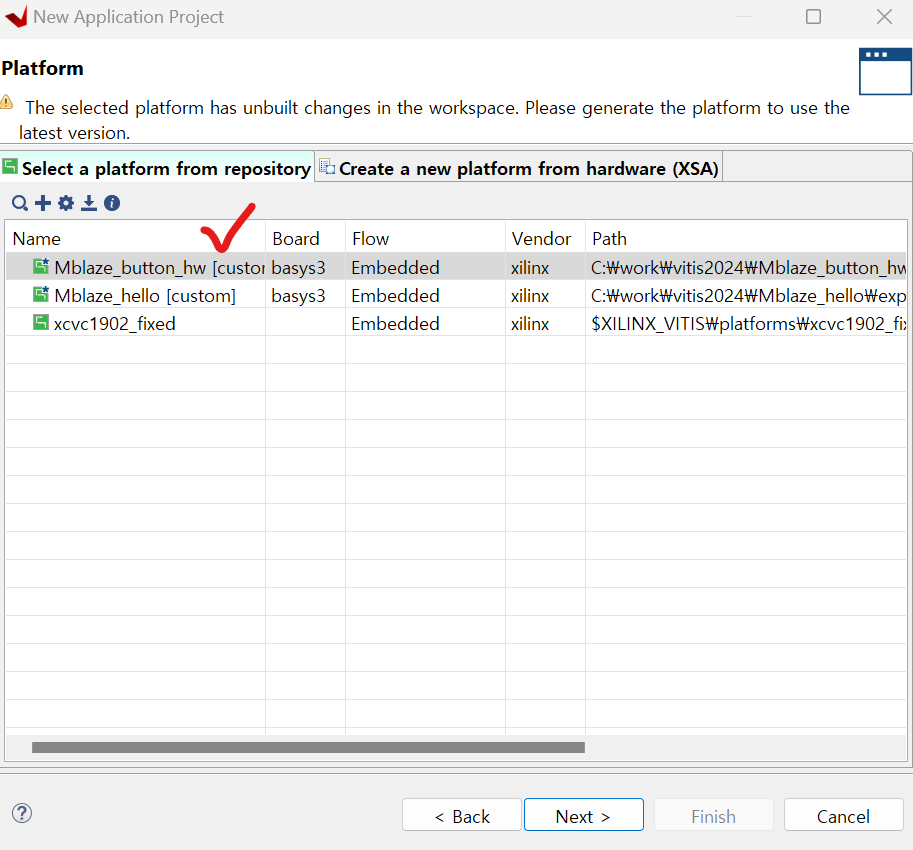Close the New Application Project window

884,16
